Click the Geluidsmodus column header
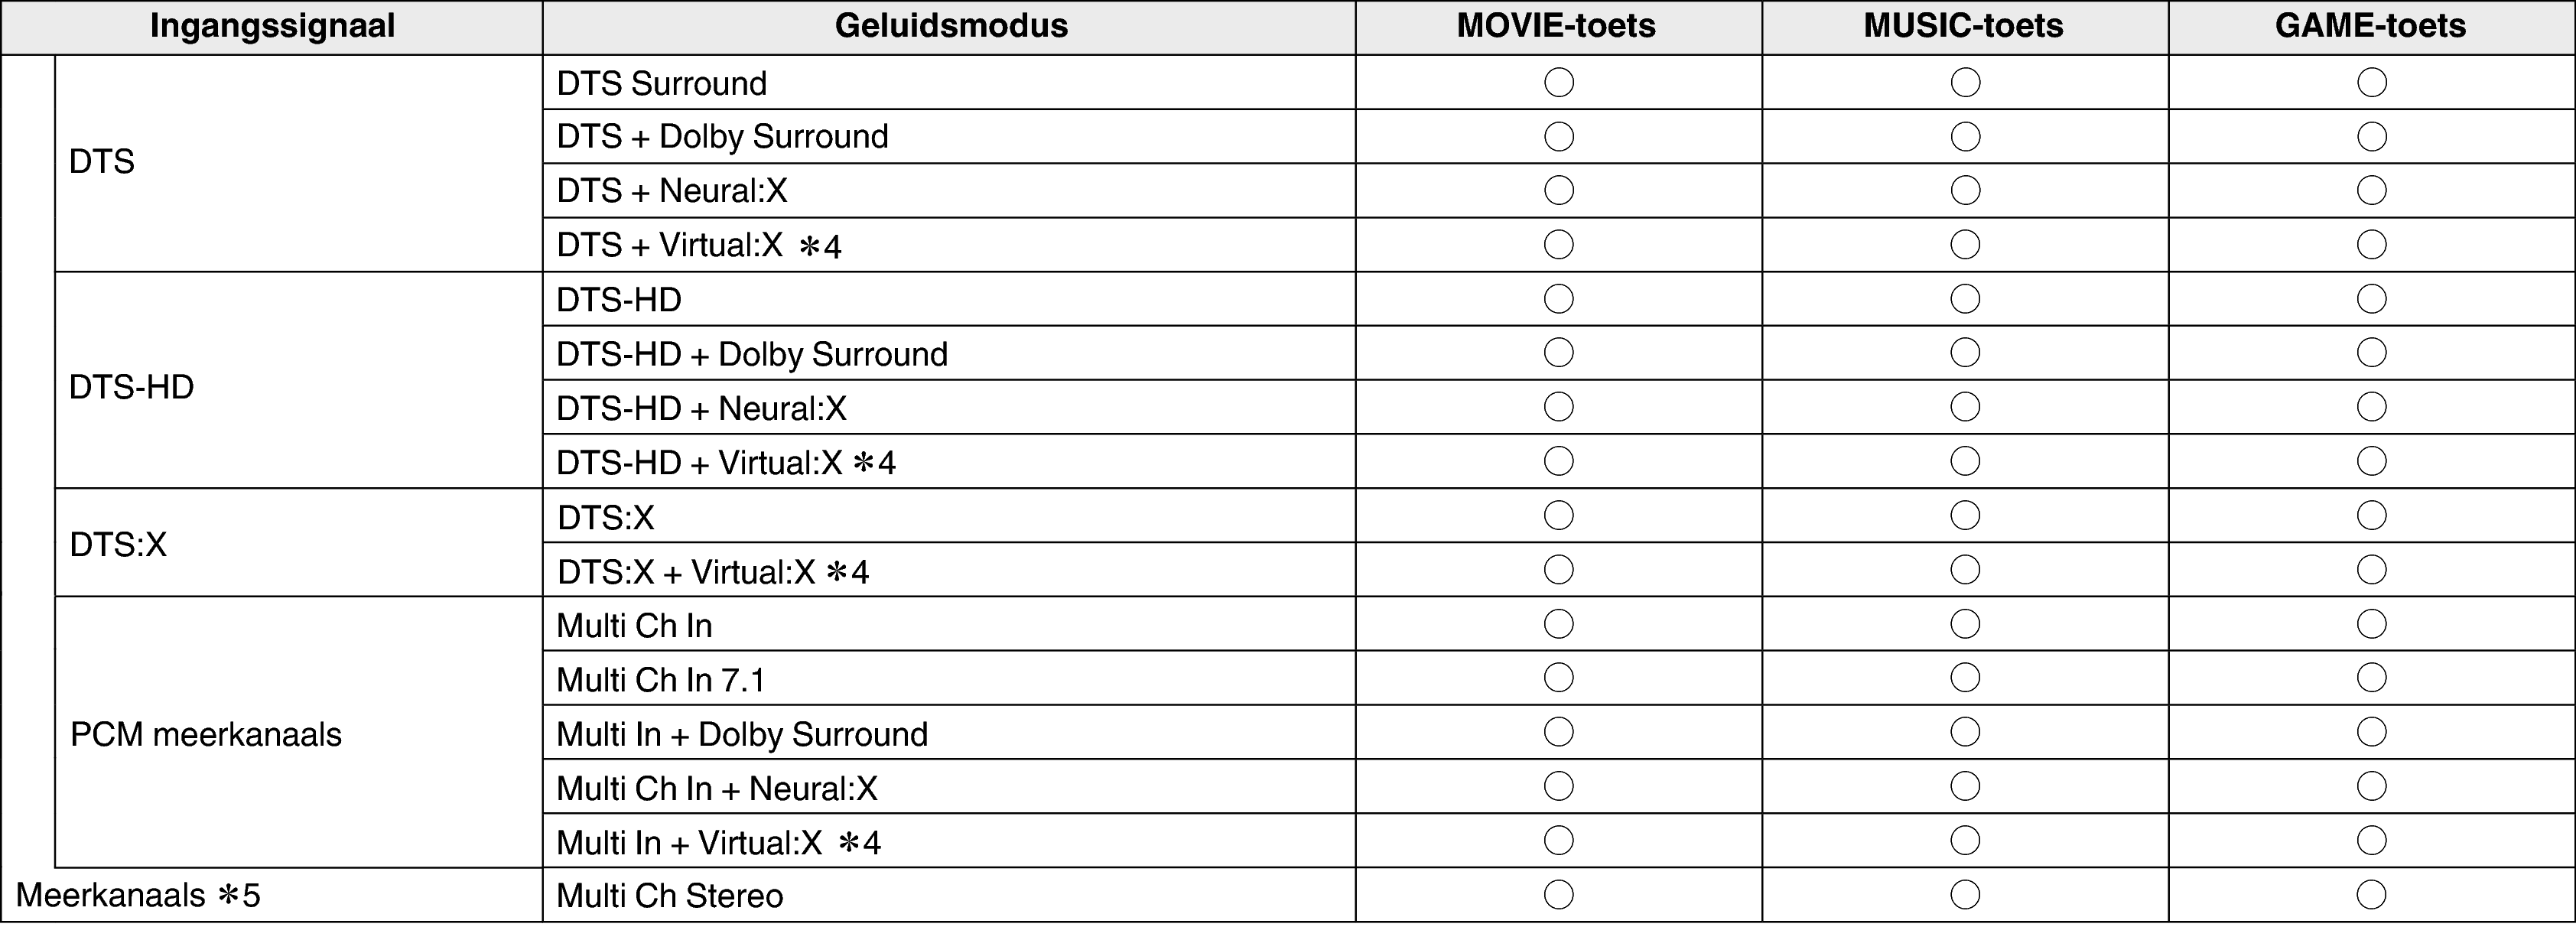Image resolution: width=2576 pixels, height=927 pixels. 949,27
